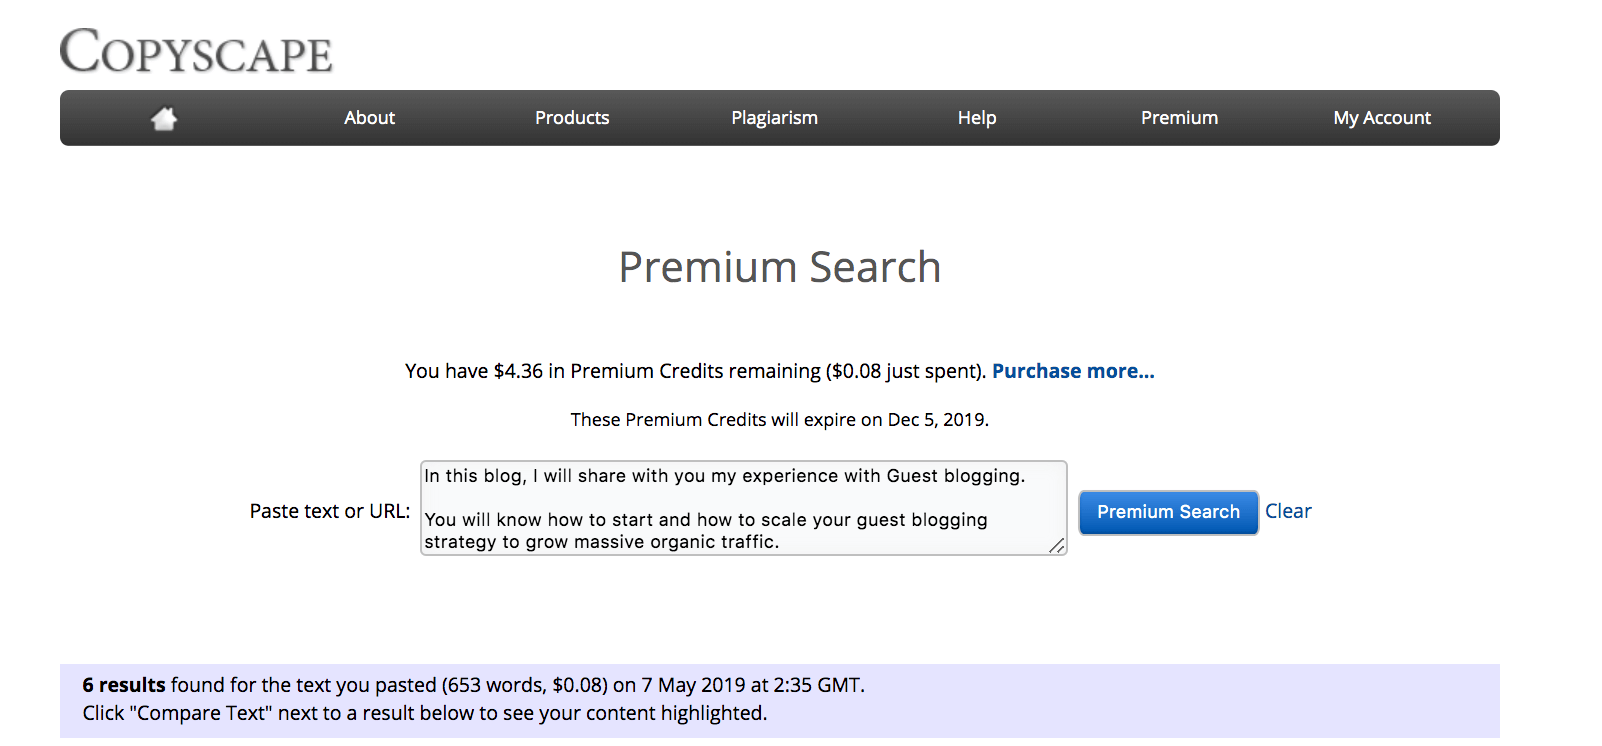Click the credits expiry date line
The height and width of the screenshot is (746, 1602).
click(780, 420)
